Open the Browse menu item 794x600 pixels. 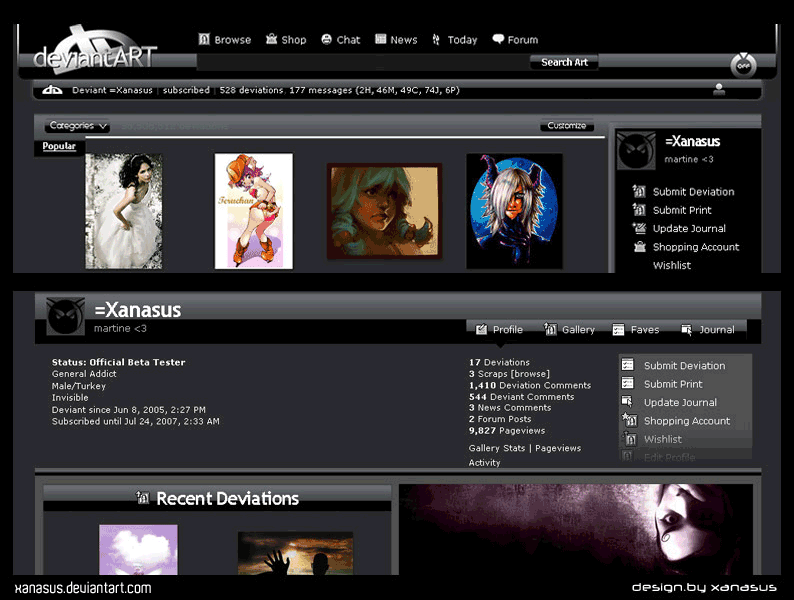pos(225,39)
